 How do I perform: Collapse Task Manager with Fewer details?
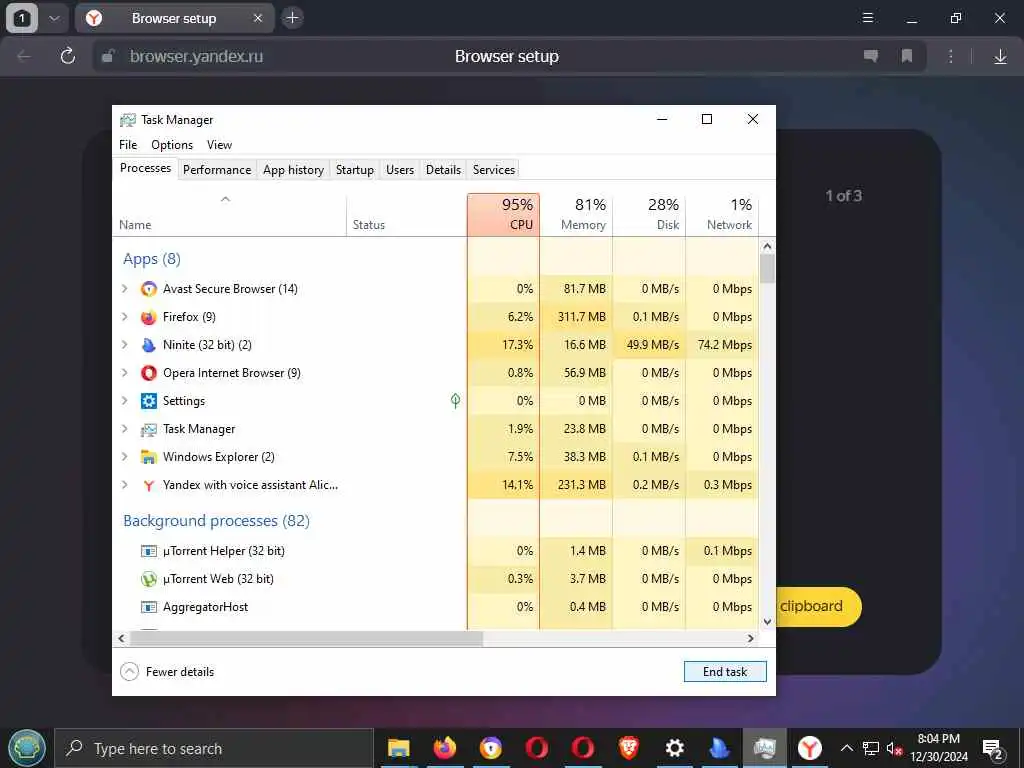pyautogui.click(x=168, y=671)
